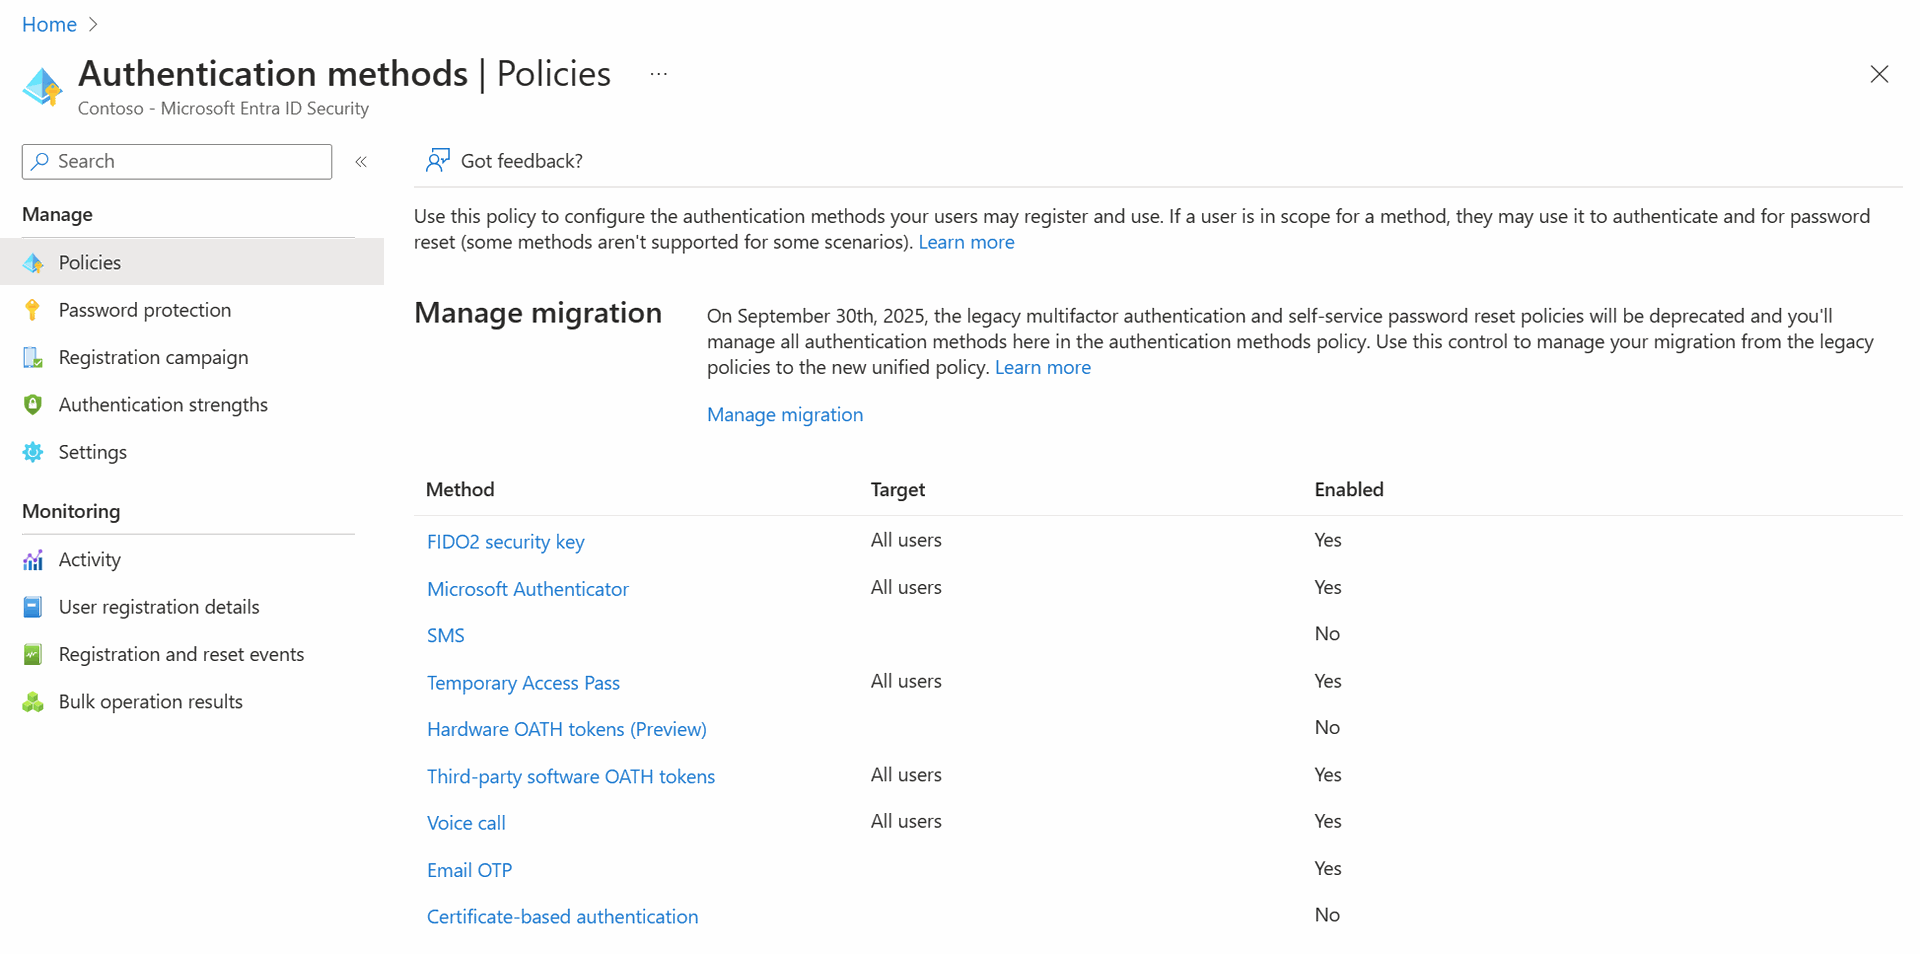The image size is (1920, 954).
Task: Click the Activity chart icon
Action: (33, 560)
